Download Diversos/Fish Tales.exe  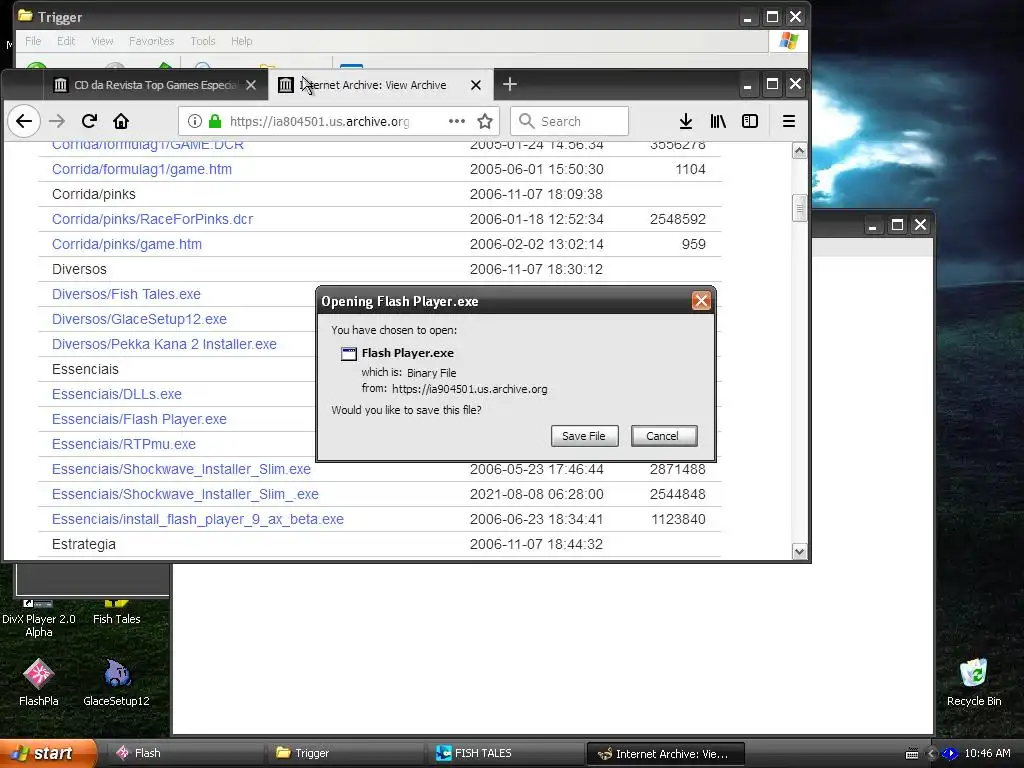pyautogui.click(x=126, y=295)
